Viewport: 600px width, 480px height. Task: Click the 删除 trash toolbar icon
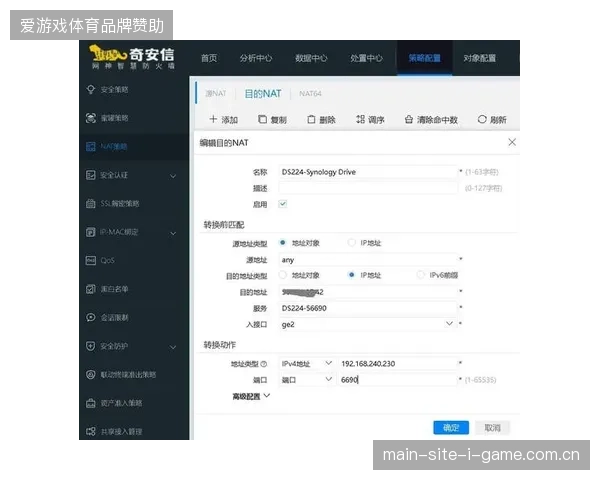(x=311, y=119)
